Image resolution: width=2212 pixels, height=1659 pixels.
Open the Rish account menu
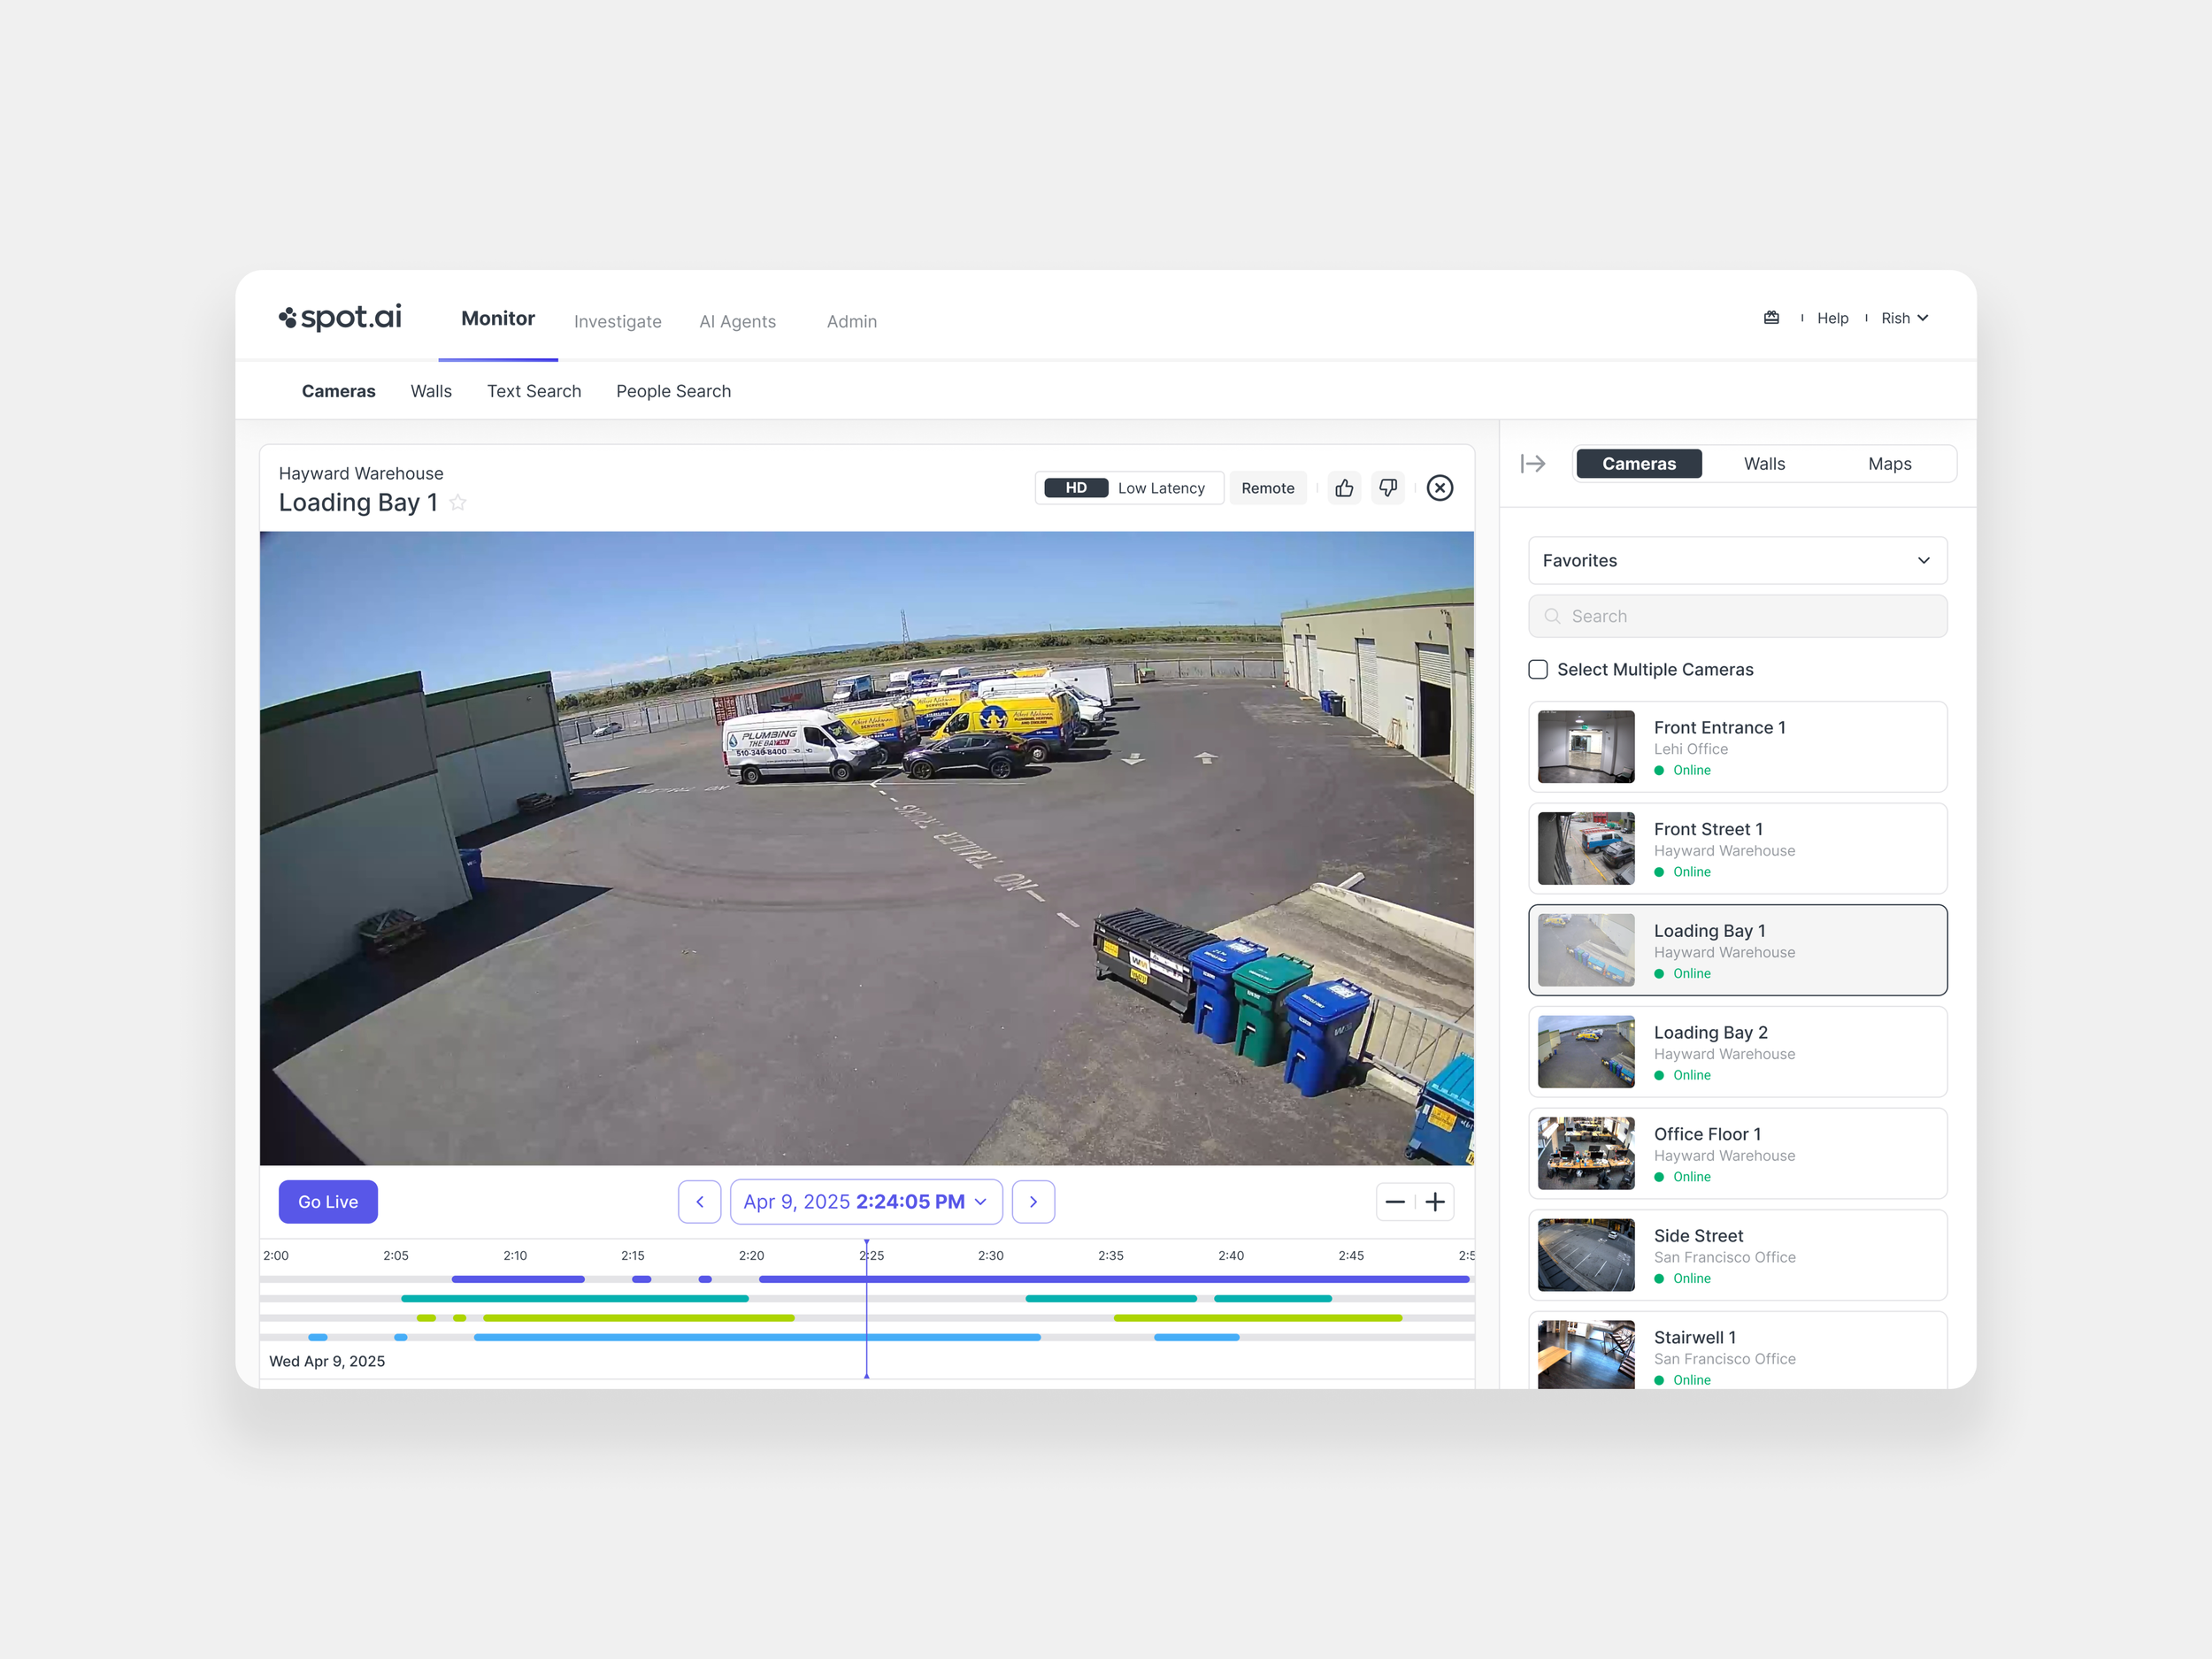(x=1904, y=318)
